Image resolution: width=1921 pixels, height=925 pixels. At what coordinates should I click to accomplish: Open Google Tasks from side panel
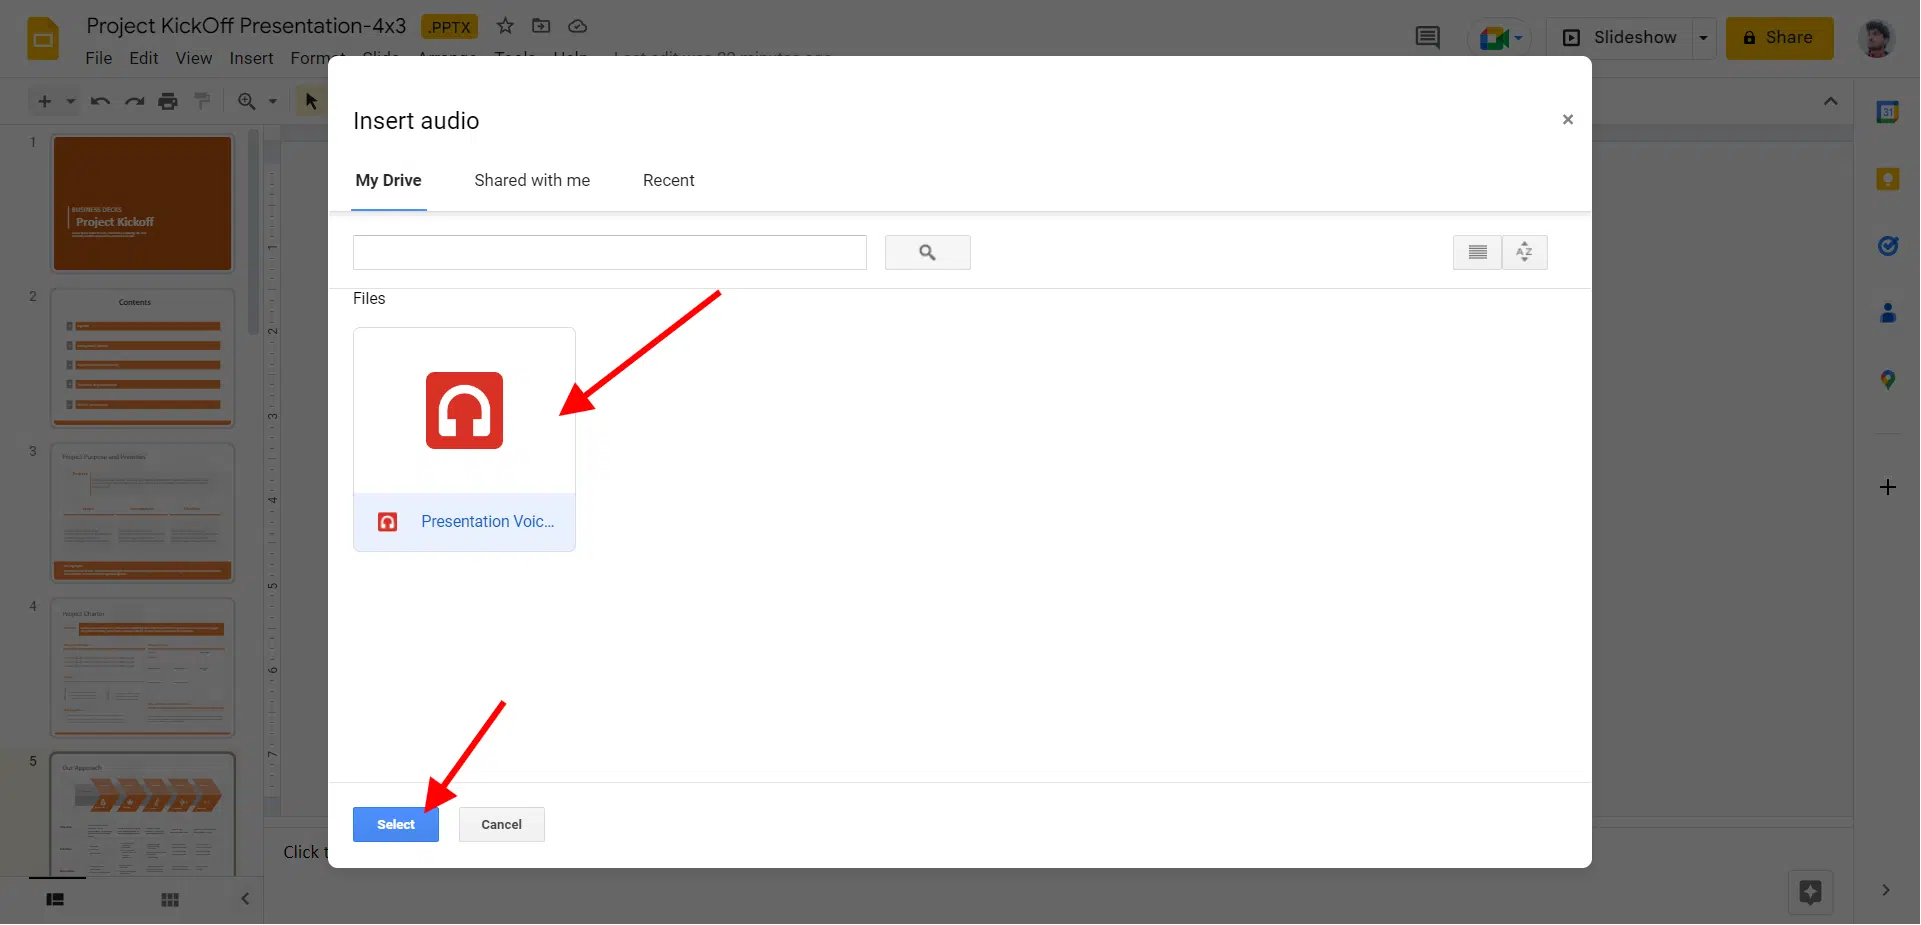pyautogui.click(x=1887, y=246)
